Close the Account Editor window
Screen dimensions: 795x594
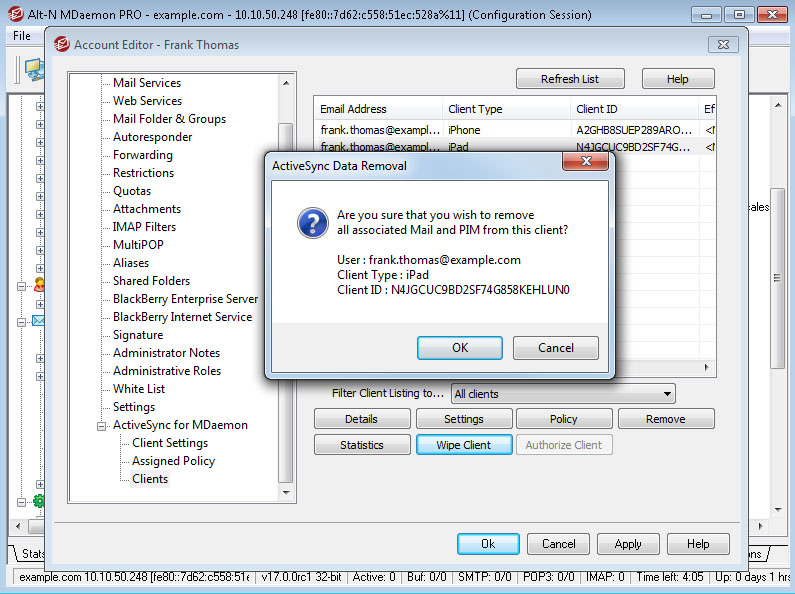point(724,45)
